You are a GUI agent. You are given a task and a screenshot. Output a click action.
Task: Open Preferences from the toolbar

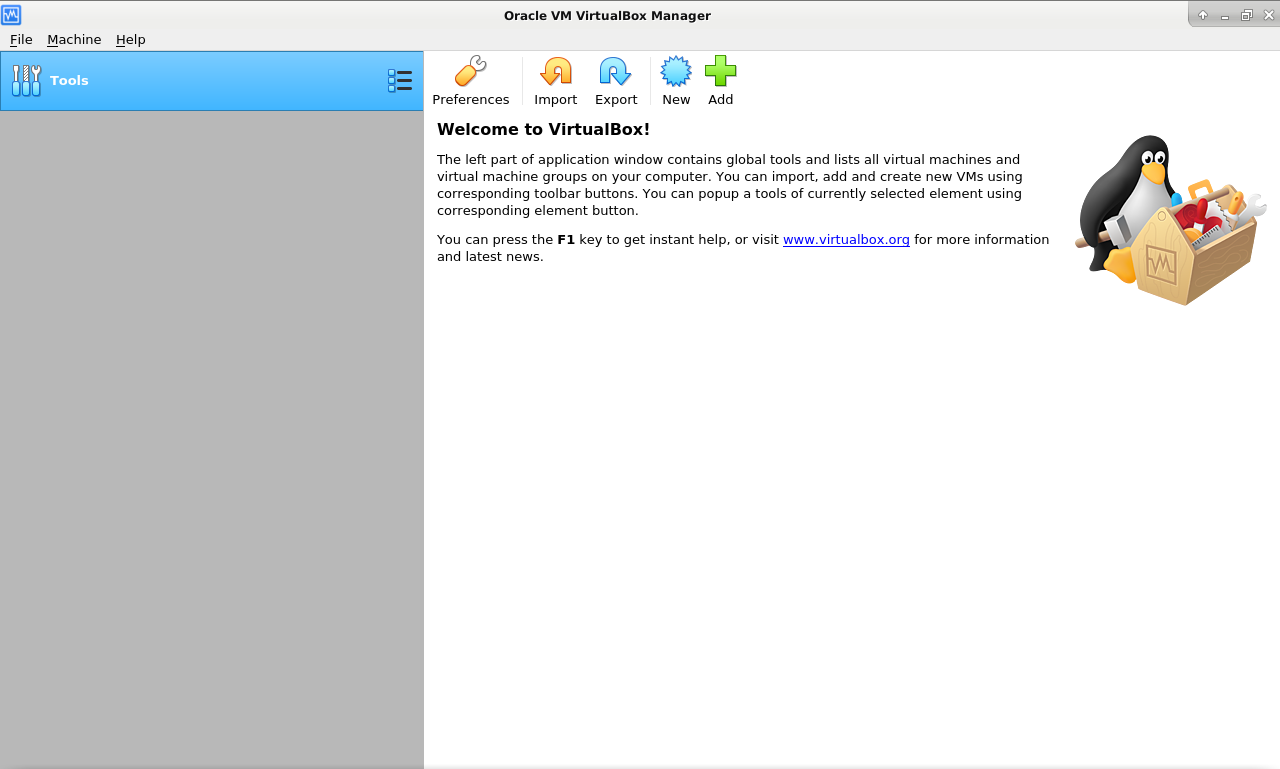pos(470,81)
